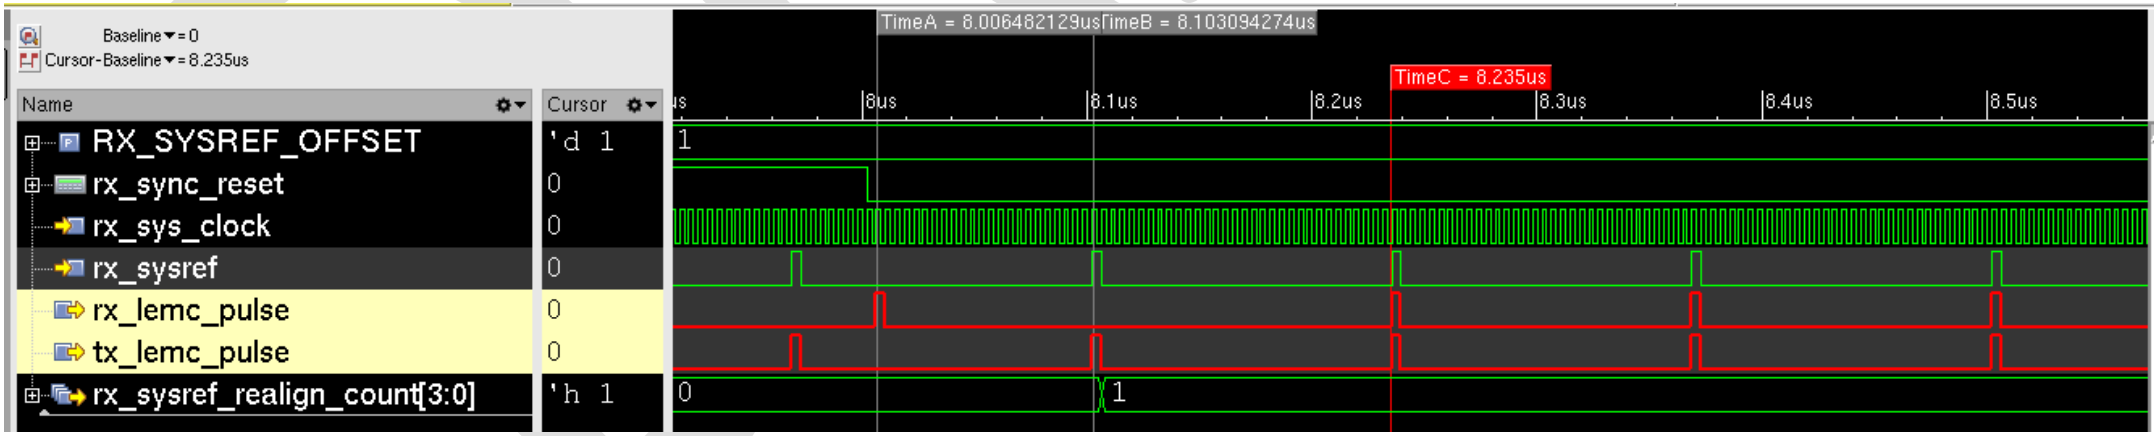Click cursor value 'd 1 for RX_SYSREF_OFFSET
Screen dimensions: 2154x436
580,142
